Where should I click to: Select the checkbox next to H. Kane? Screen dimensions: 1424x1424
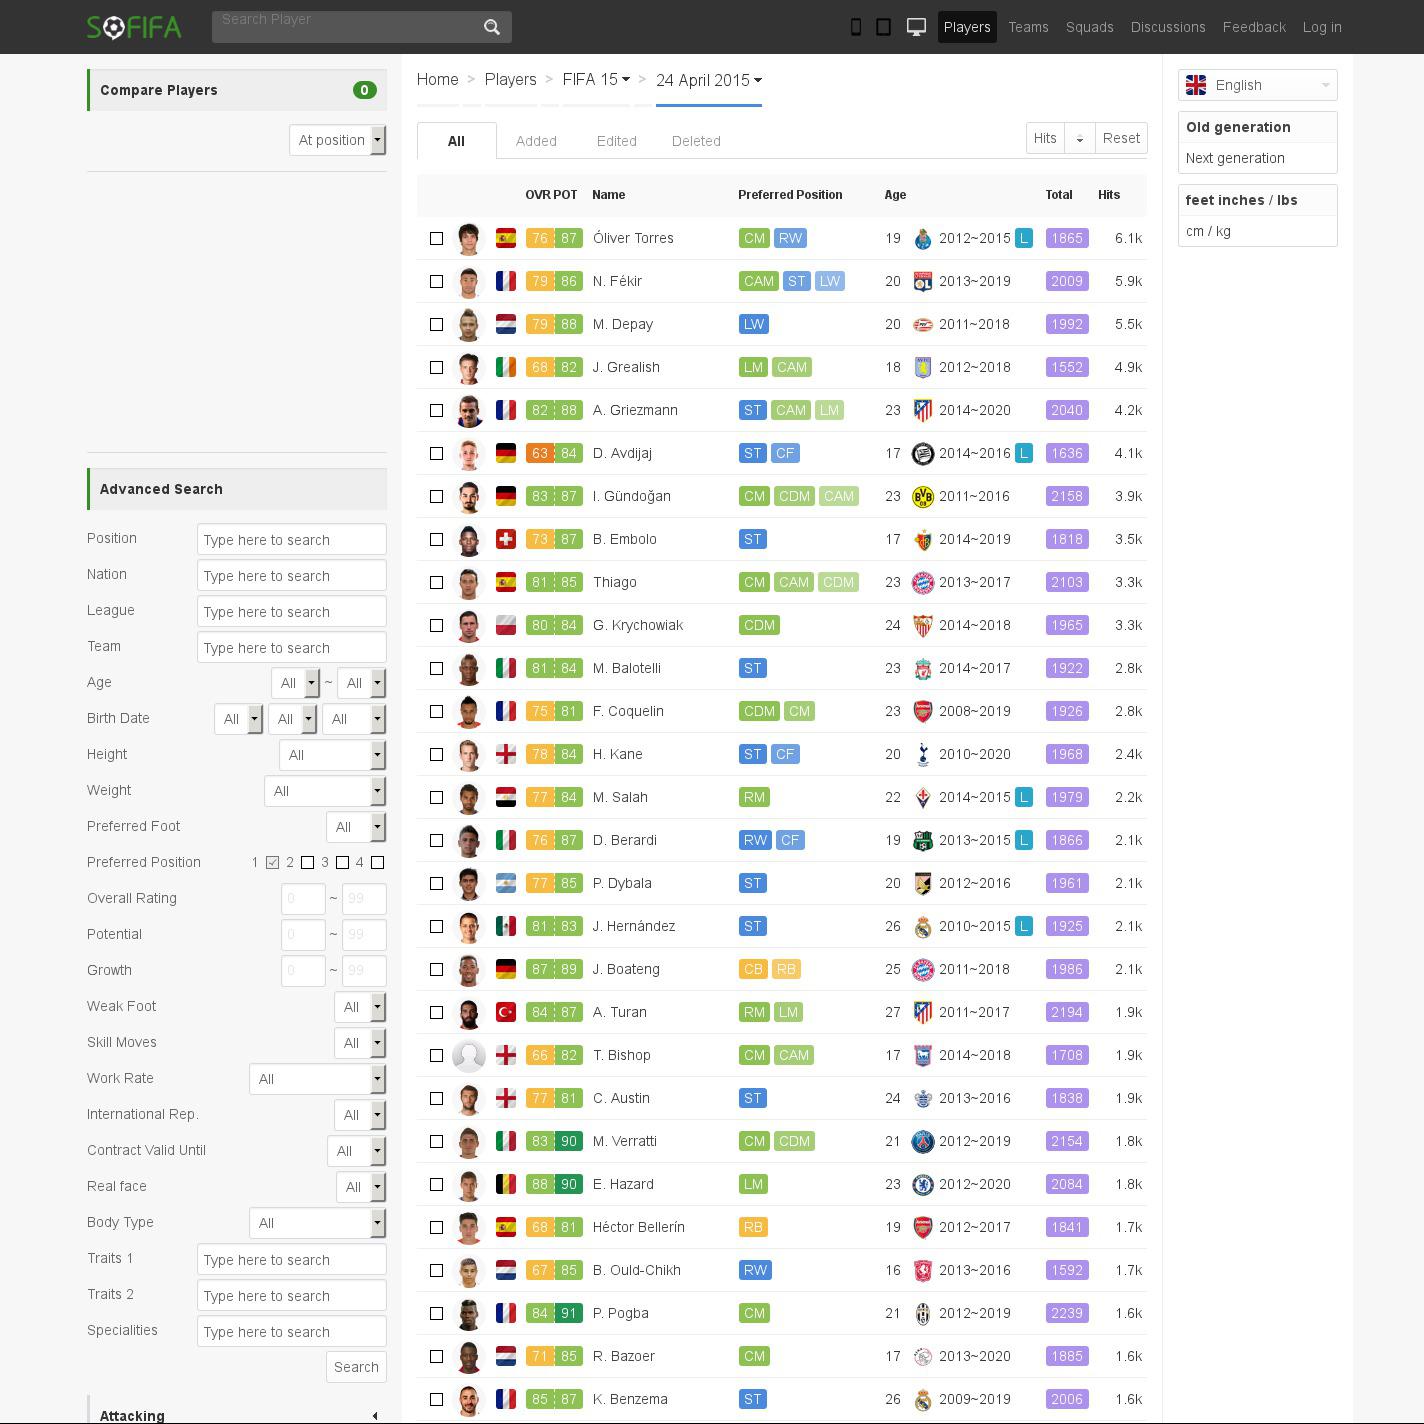coord(436,754)
